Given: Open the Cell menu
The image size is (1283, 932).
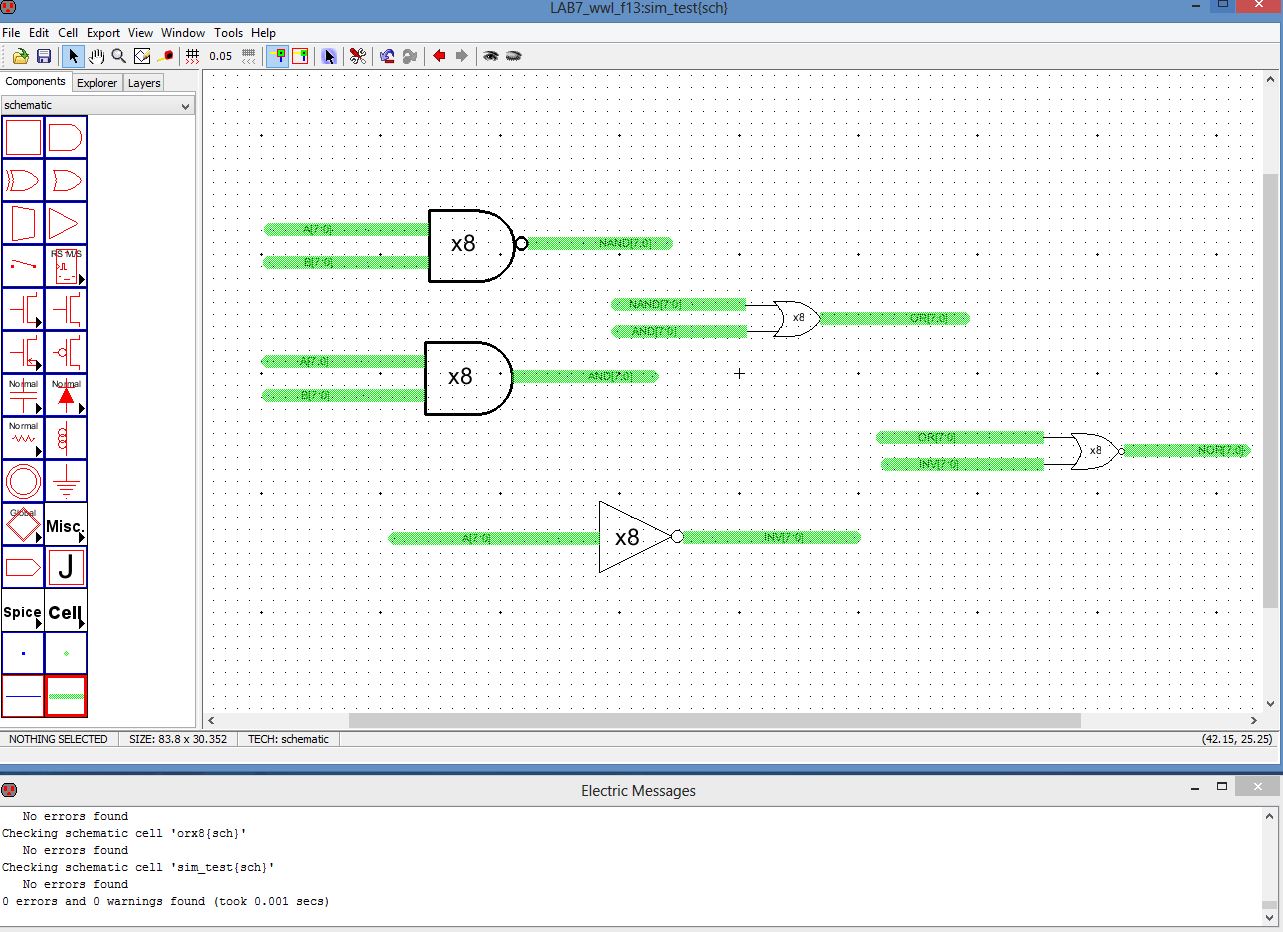Looking at the screenshot, I should click(x=68, y=33).
